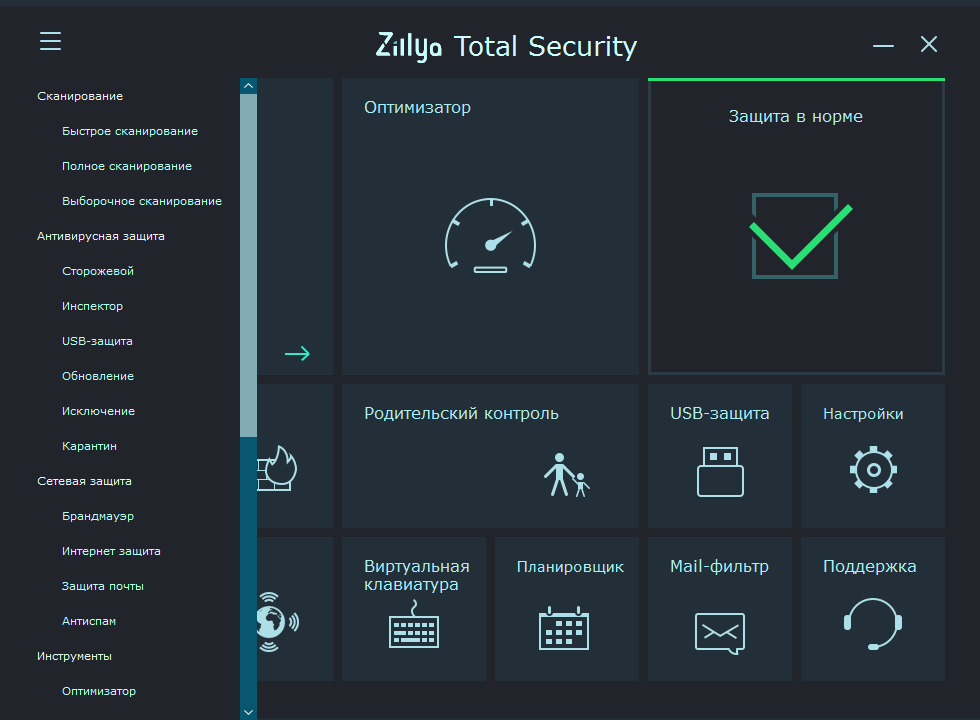Open Быстрое сканирование
The height and width of the screenshot is (720, 980).
coord(130,131)
